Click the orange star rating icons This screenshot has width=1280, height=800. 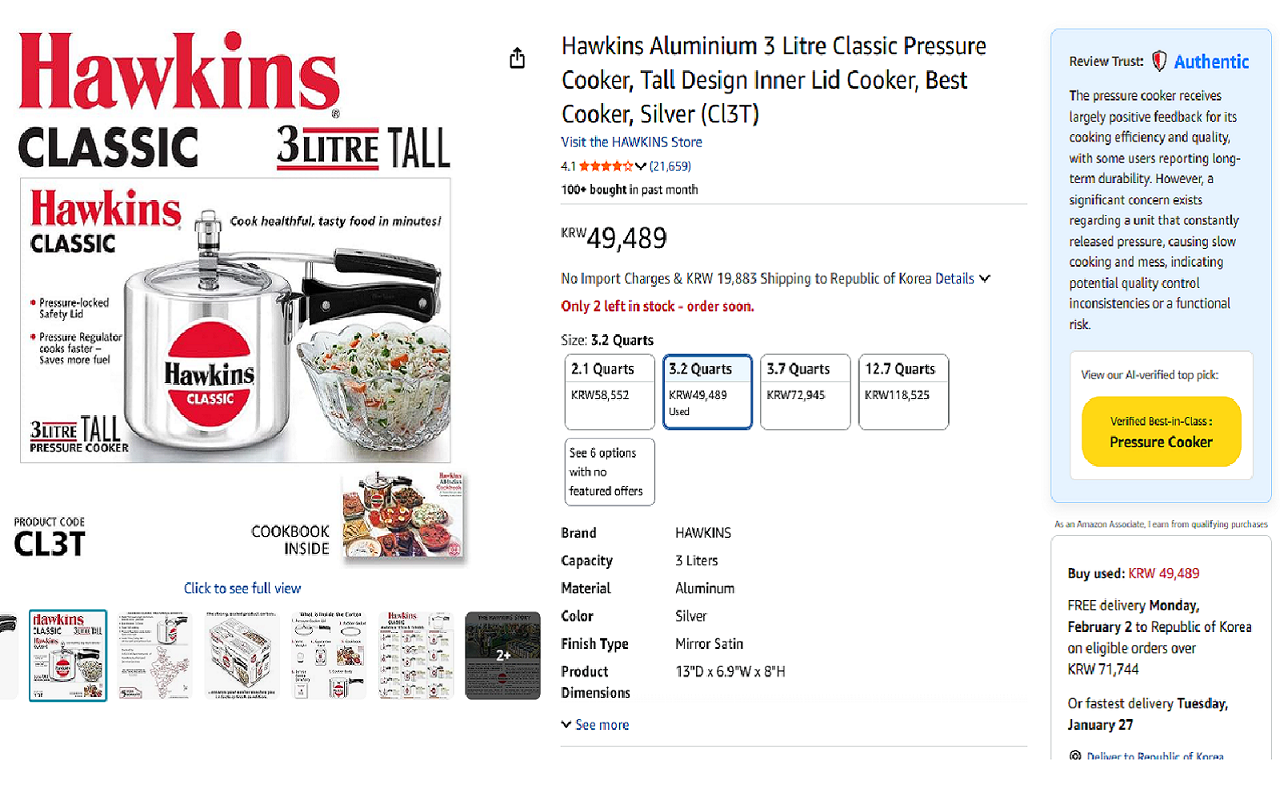point(604,167)
